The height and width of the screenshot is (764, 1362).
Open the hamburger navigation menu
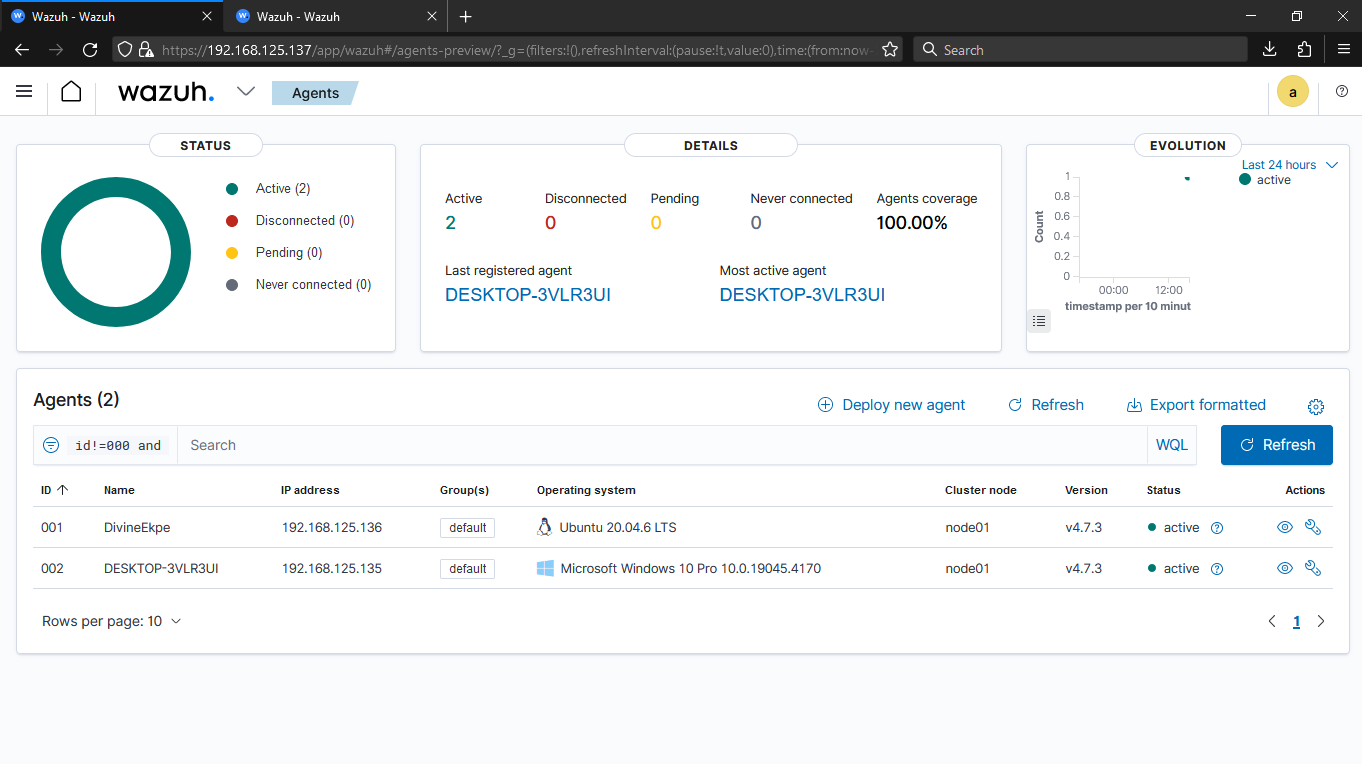click(x=24, y=92)
